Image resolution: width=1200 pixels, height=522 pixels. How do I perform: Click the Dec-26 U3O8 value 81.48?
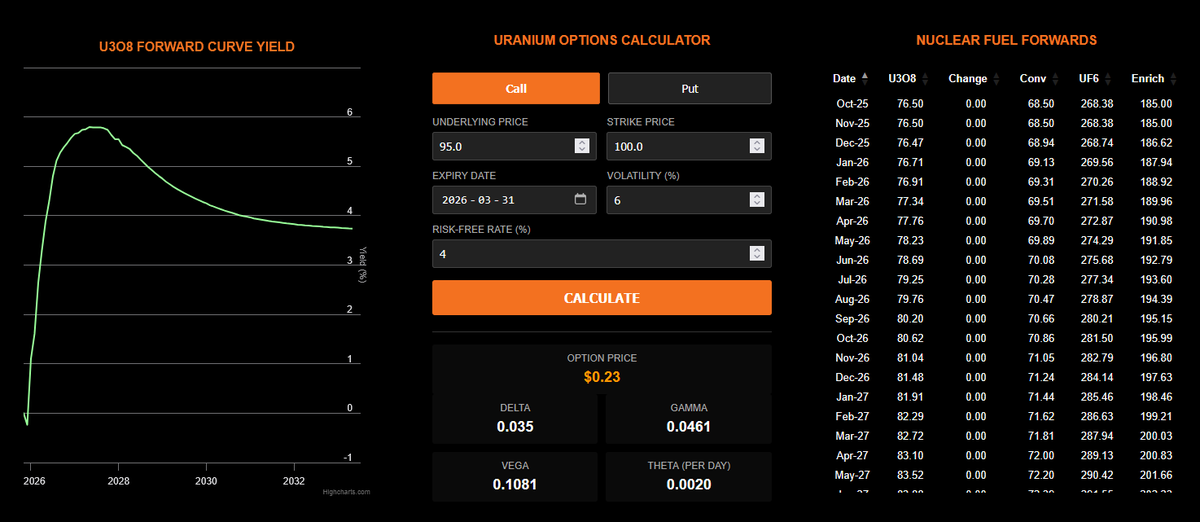[906, 378]
